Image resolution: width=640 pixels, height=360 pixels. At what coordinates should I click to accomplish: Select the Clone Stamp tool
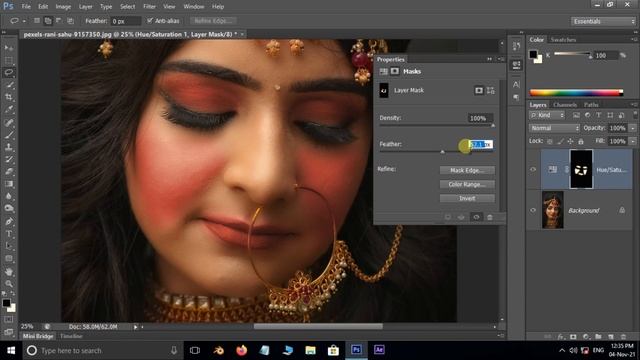point(9,147)
